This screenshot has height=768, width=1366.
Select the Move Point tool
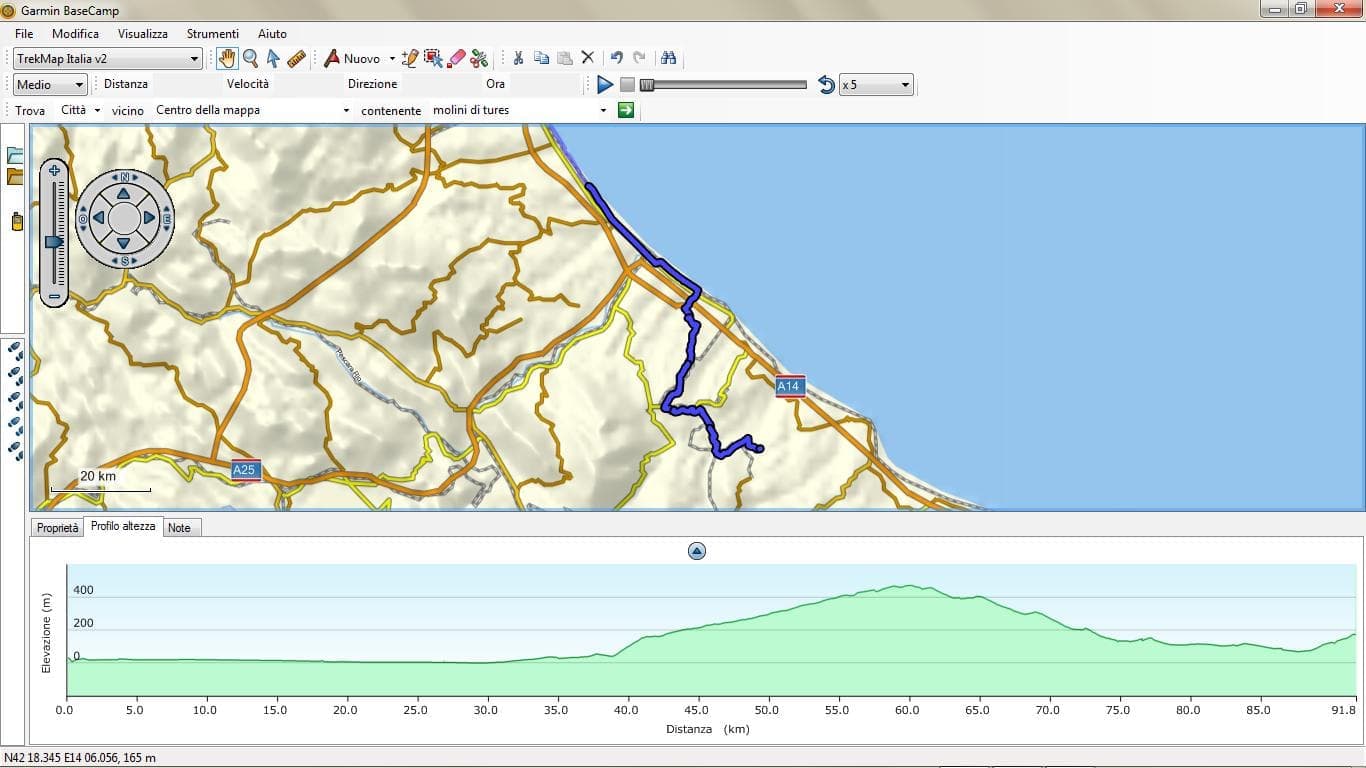[x=433, y=58]
